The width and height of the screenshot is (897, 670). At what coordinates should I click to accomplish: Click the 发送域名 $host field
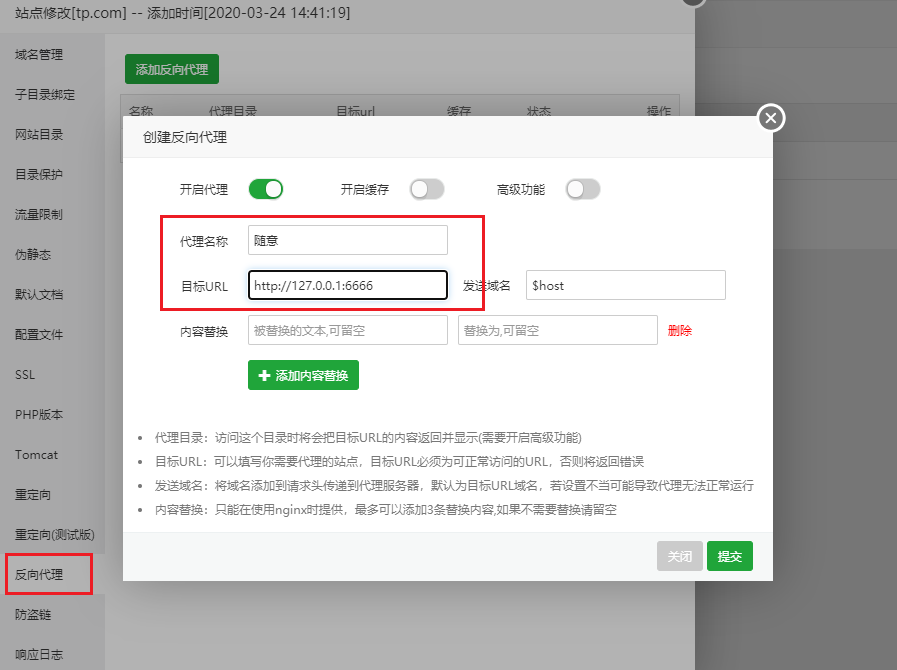point(626,285)
